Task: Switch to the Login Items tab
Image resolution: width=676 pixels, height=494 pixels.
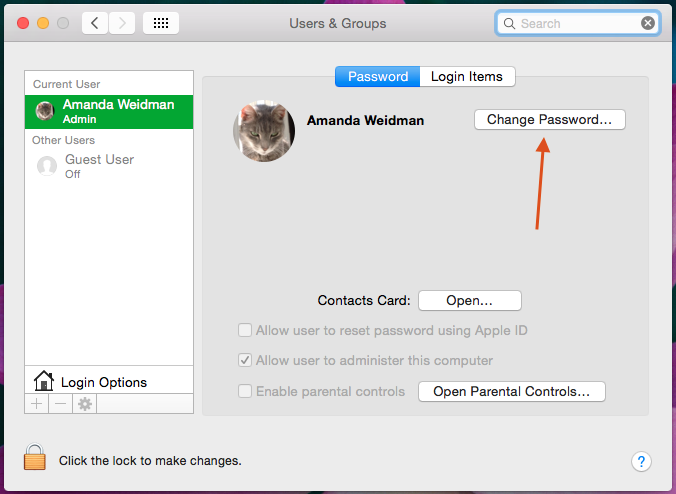Action: pyautogui.click(x=467, y=76)
